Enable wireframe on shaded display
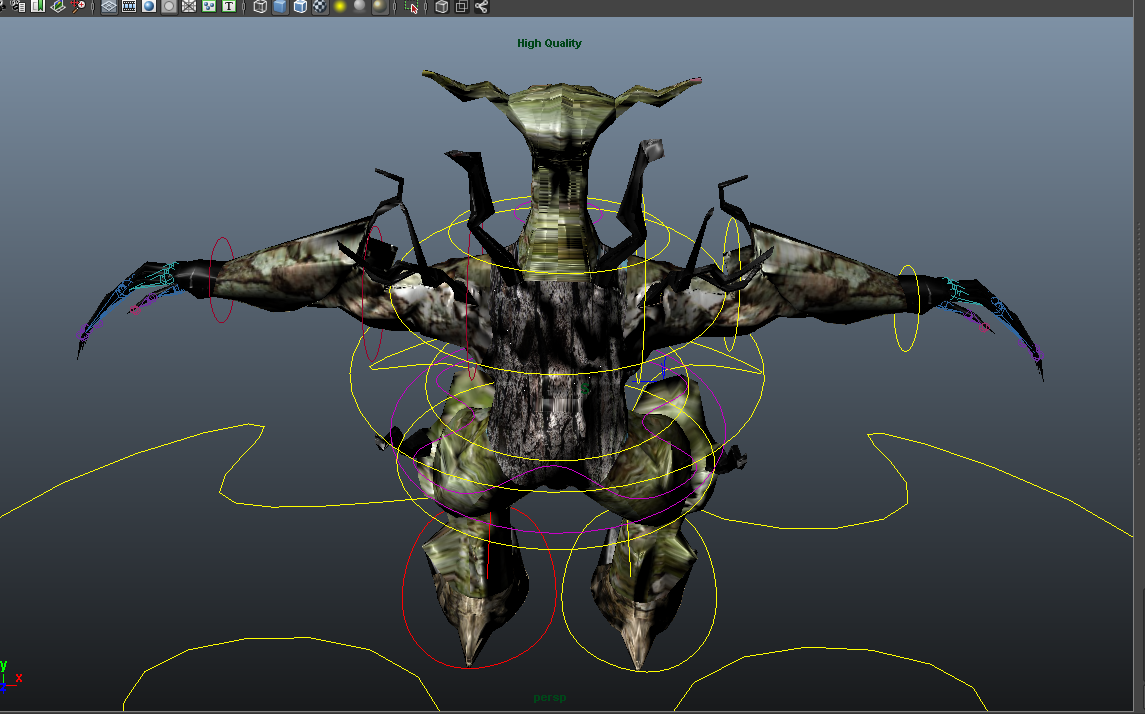Image resolution: width=1145 pixels, height=714 pixels. coord(300,6)
